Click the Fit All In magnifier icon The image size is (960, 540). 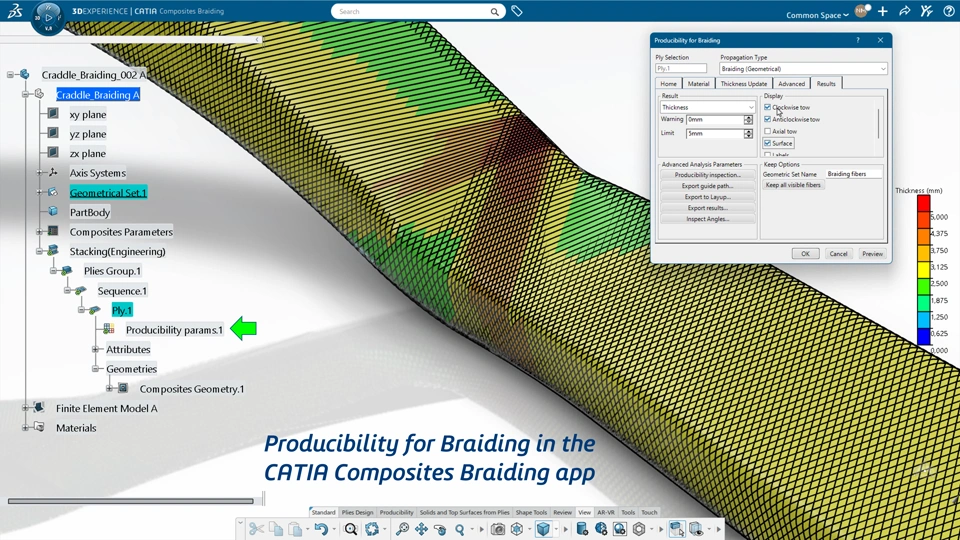click(351, 528)
